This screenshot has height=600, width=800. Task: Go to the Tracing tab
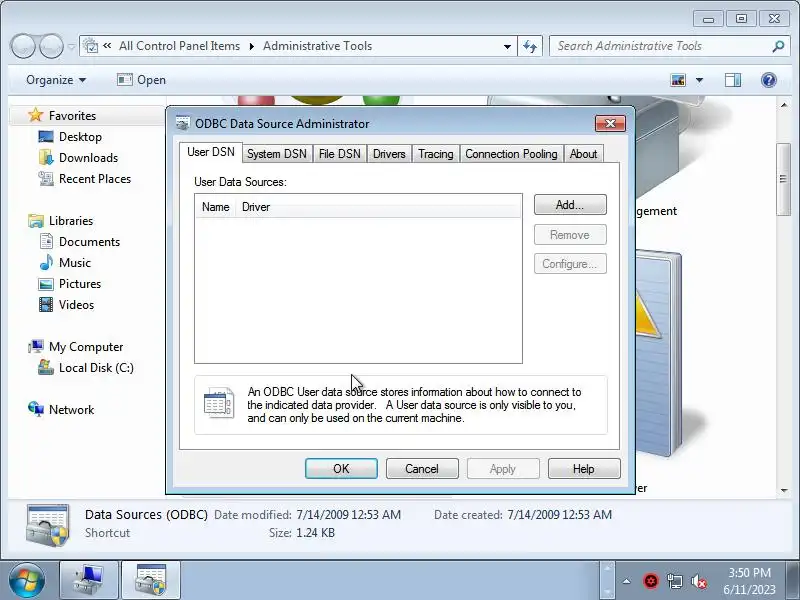click(x=436, y=154)
